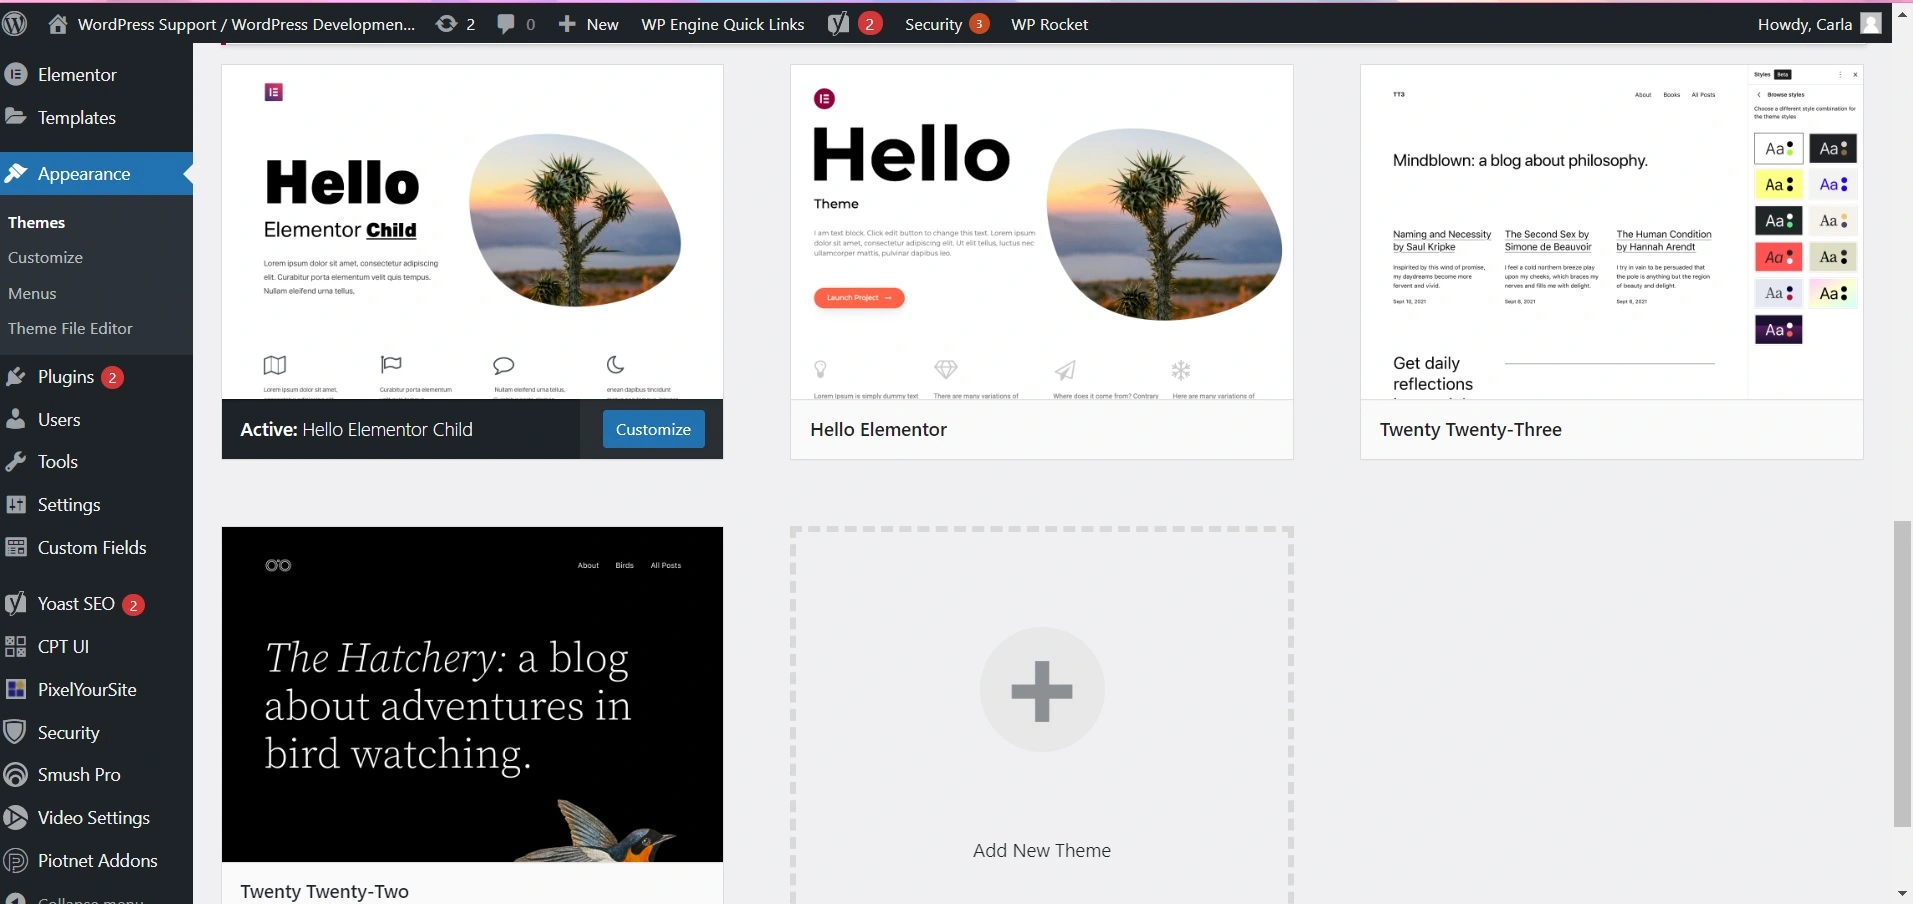The height and width of the screenshot is (904, 1913).
Task: Open the updates icon showing 2
Action: coord(446,24)
